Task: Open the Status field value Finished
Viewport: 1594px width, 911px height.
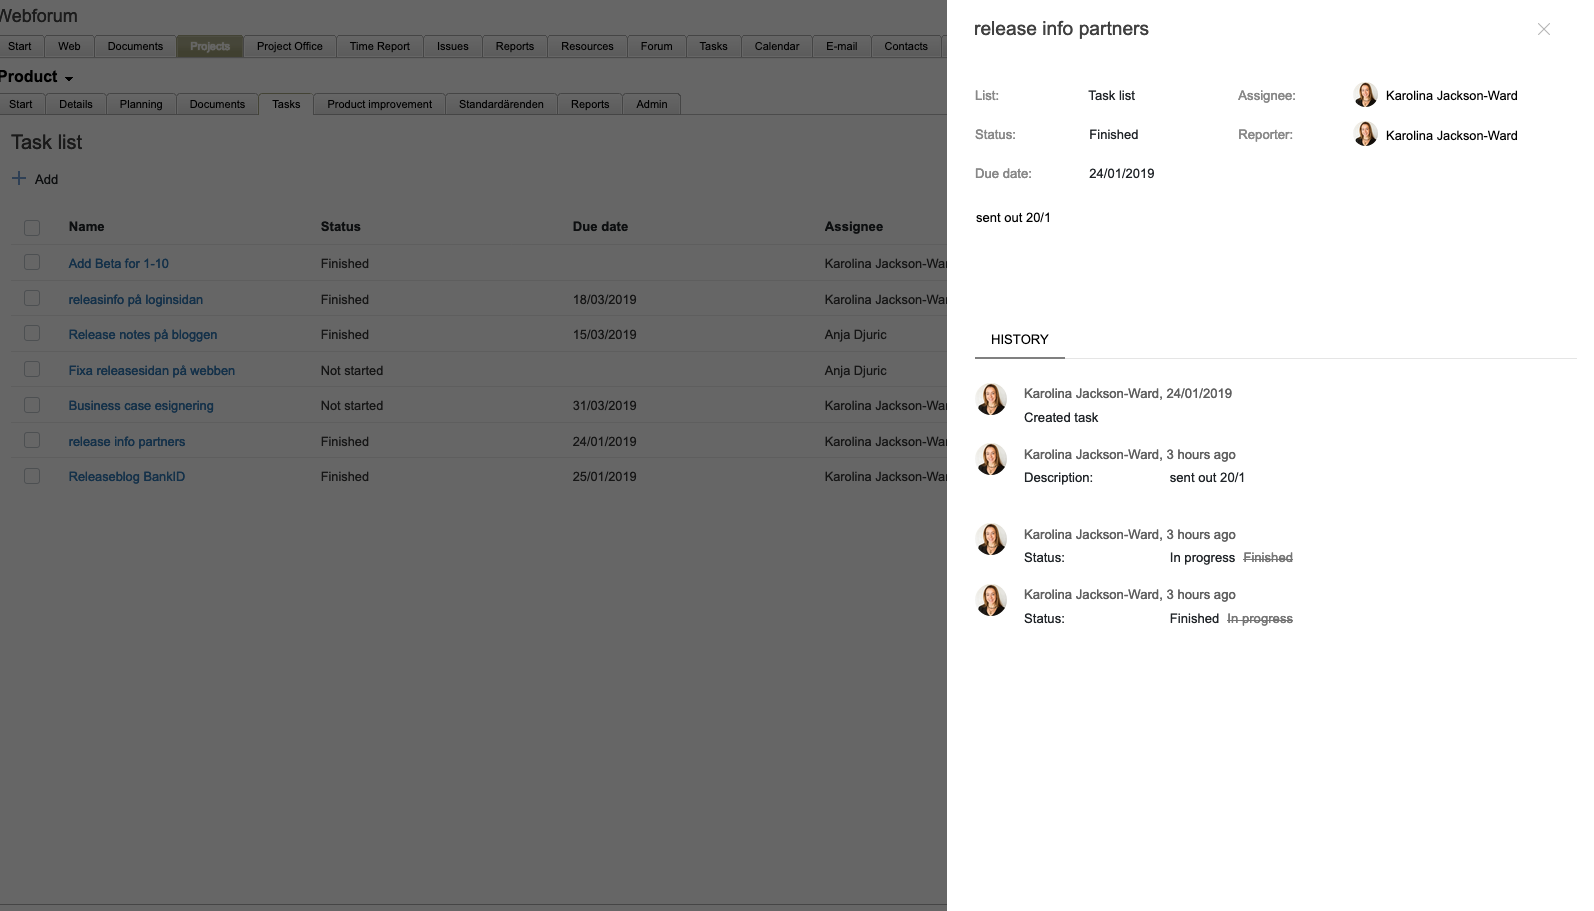Action: (1113, 134)
